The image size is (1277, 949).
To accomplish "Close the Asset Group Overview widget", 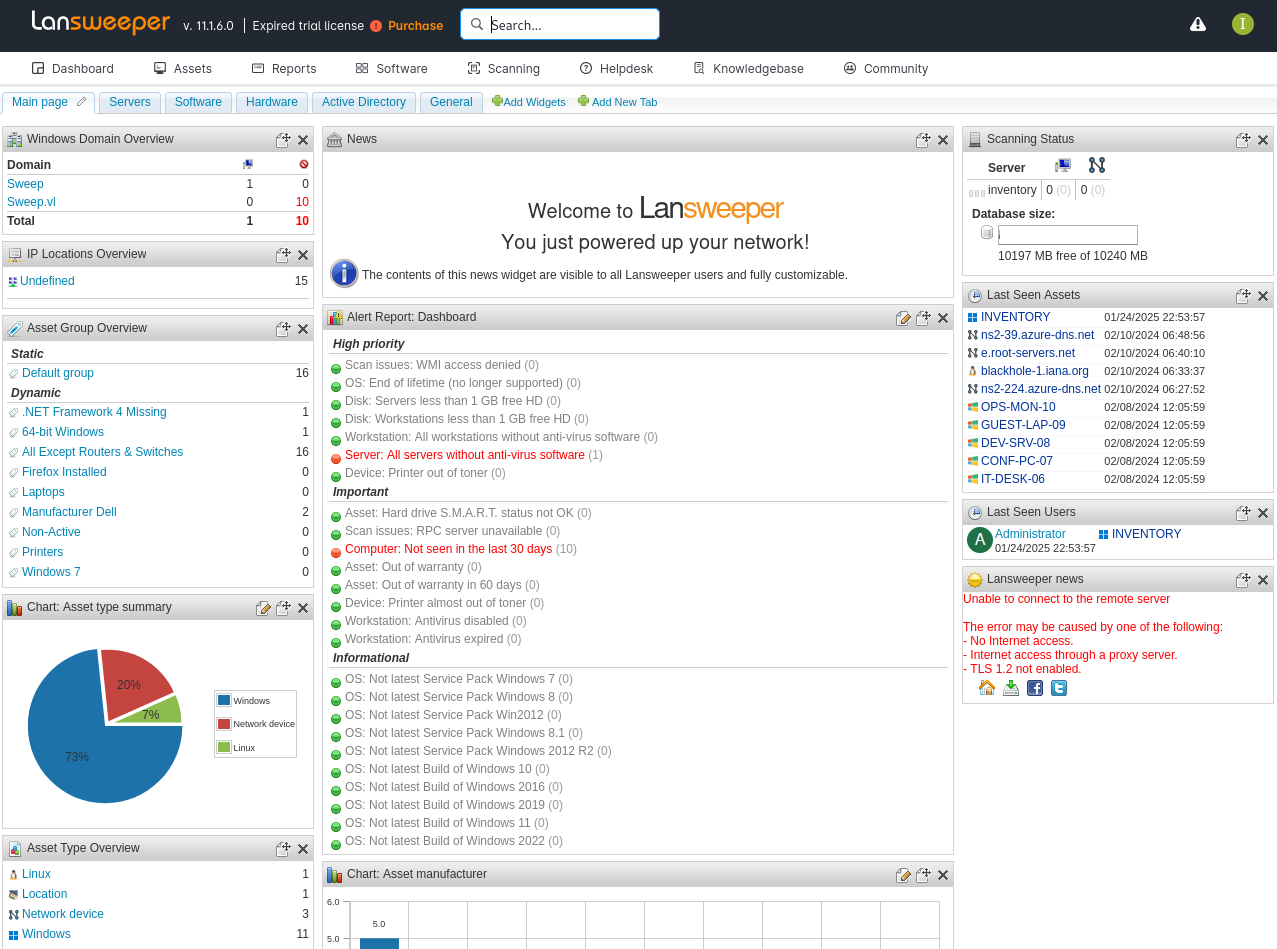I will [303, 329].
